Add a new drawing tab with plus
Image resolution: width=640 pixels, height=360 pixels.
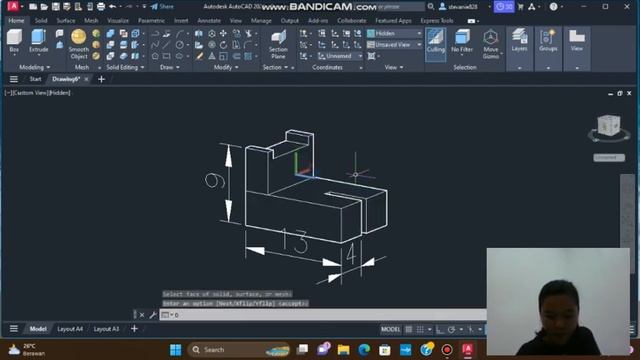pos(102,79)
